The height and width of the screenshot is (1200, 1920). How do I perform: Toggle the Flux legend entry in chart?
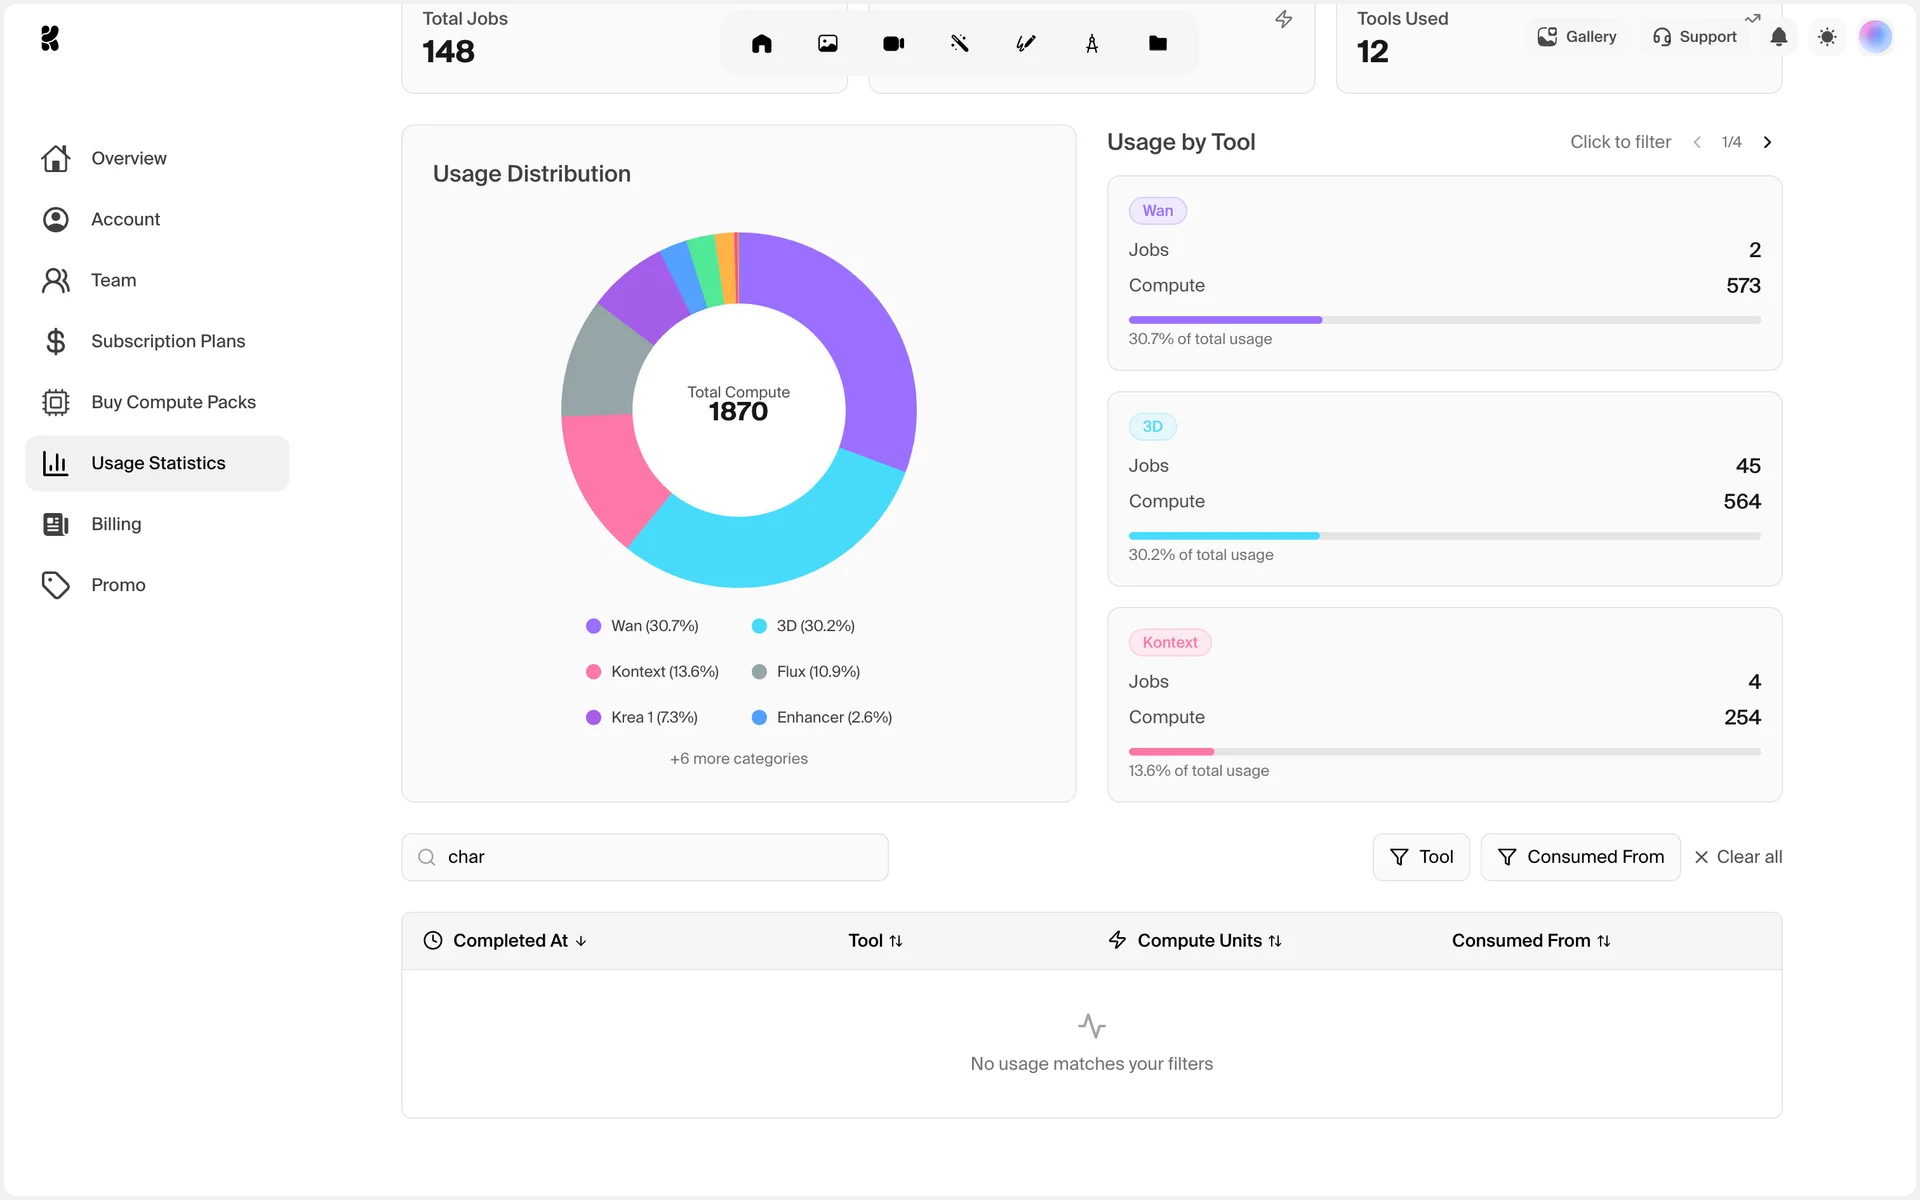pyautogui.click(x=806, y=672)
